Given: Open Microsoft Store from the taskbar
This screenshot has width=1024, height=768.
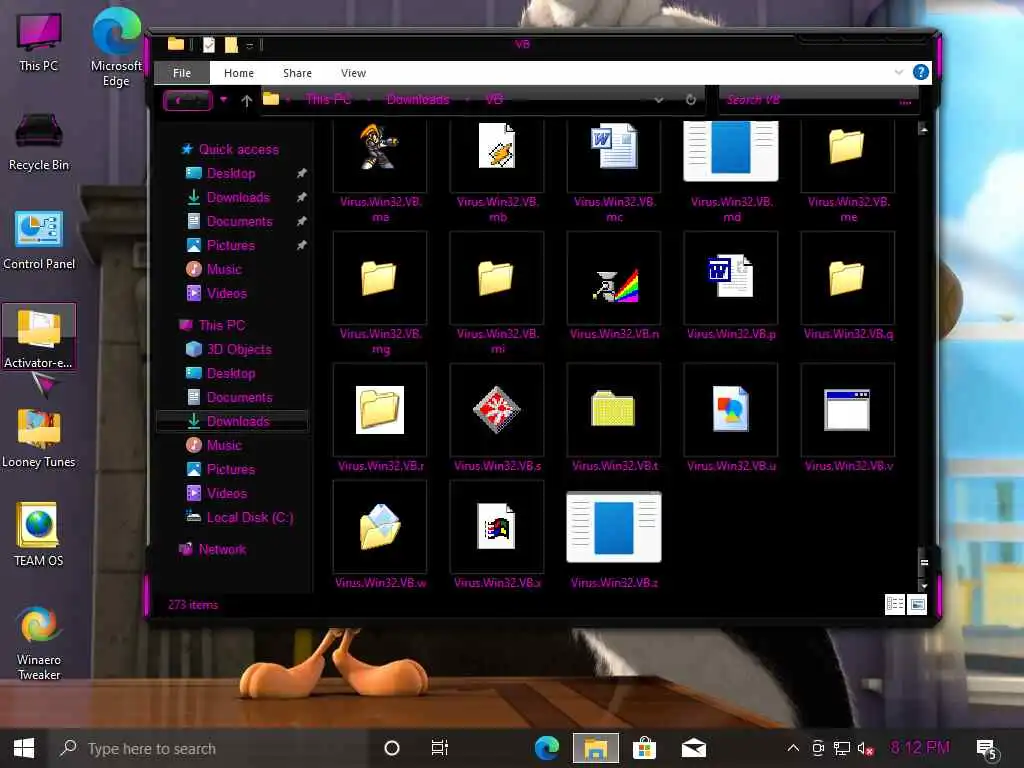Looking at the screenshot, I should [x=644, y=748].
